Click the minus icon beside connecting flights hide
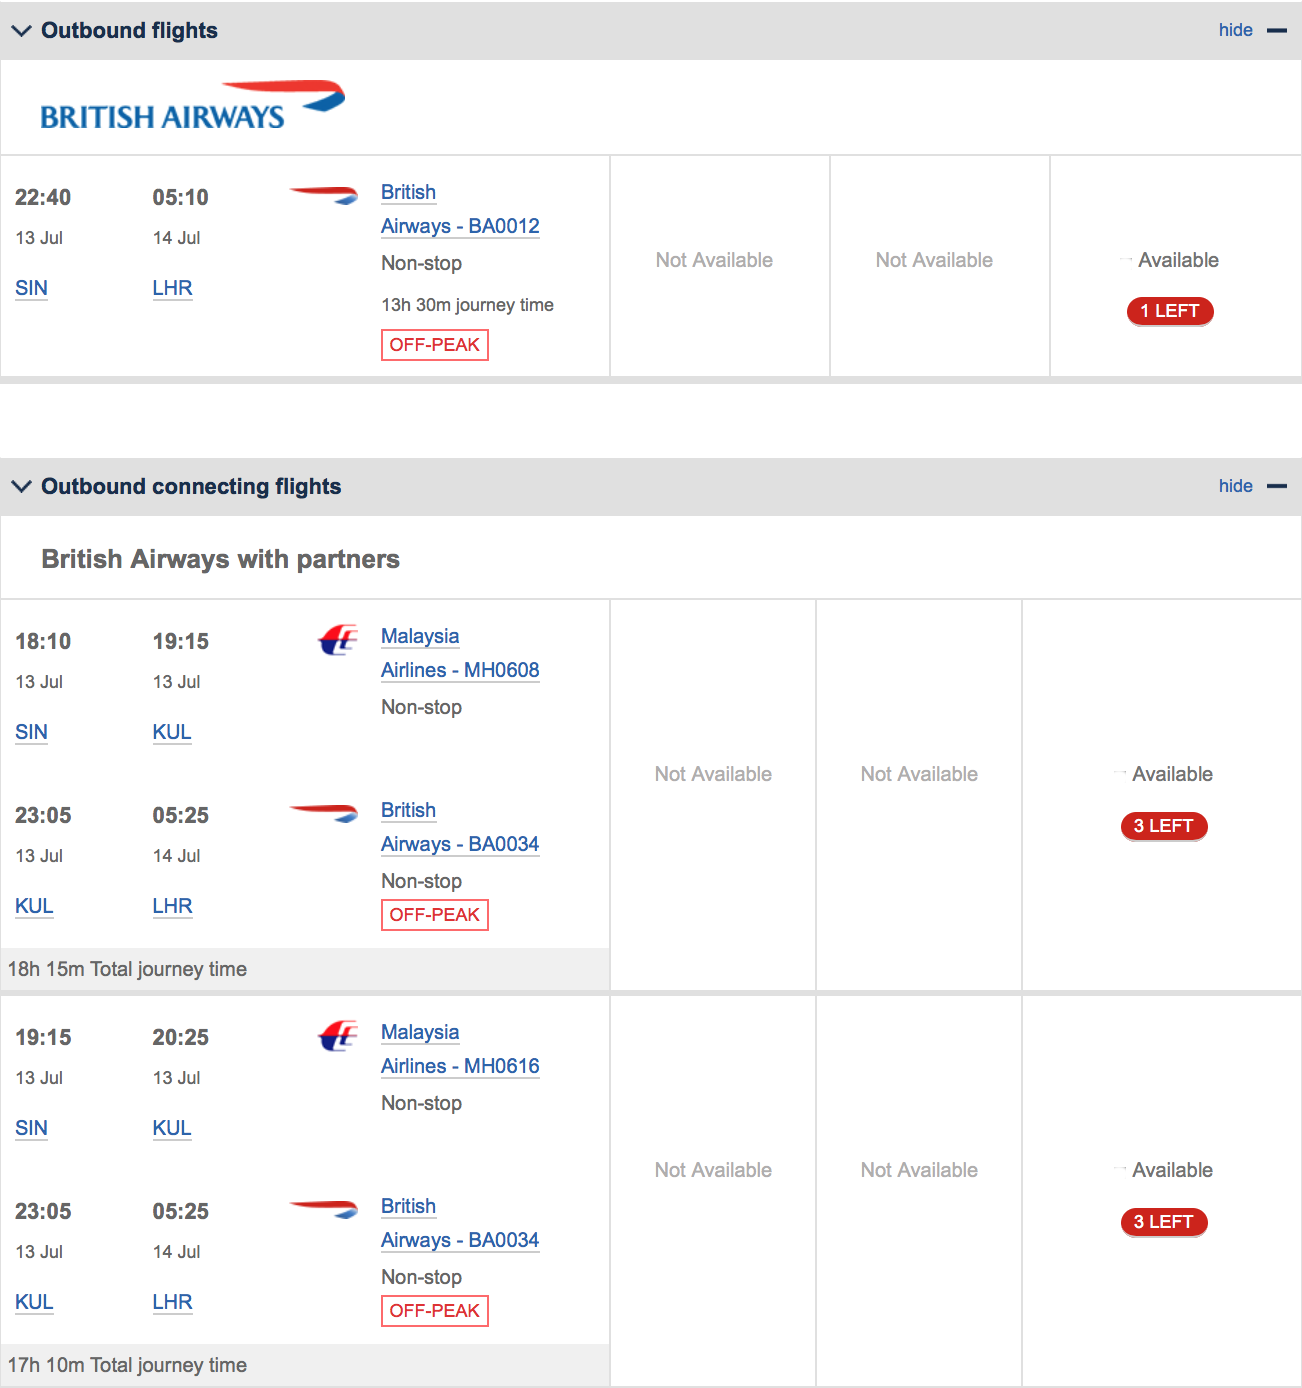Screen dimensions: 1302x1388 coord(1277,487)
